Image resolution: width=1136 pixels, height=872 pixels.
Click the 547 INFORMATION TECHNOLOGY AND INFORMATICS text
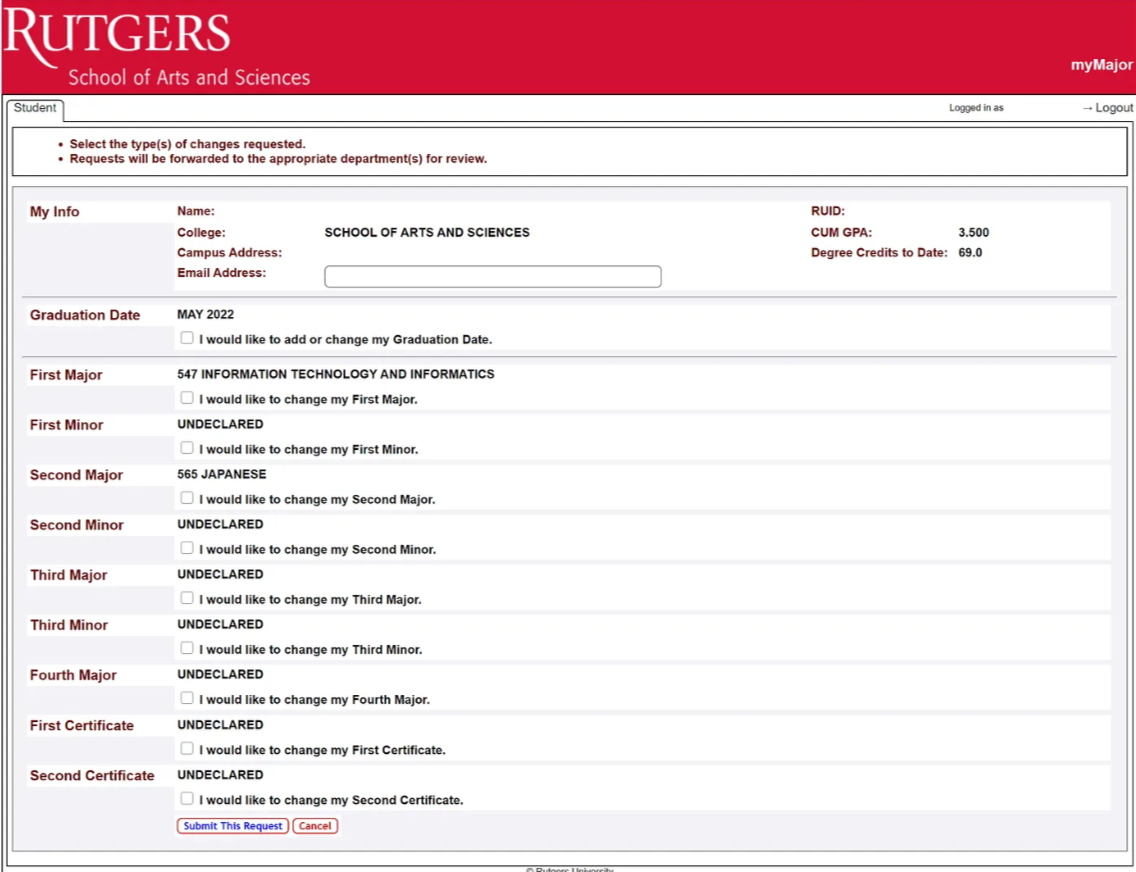pos(335,374)
